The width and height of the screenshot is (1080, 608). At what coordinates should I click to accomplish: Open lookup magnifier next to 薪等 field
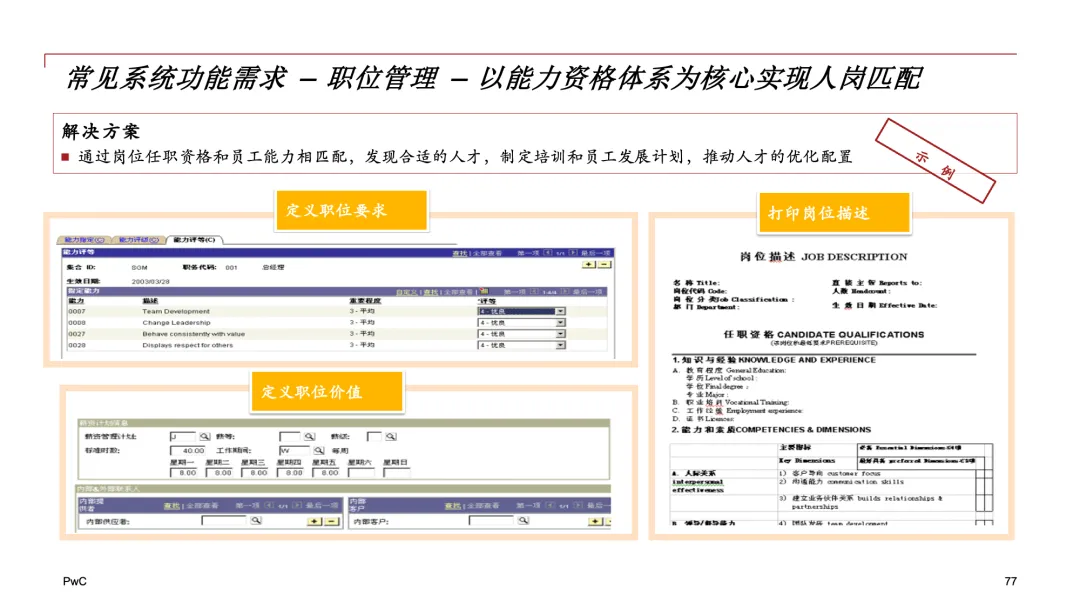[309, 437]
